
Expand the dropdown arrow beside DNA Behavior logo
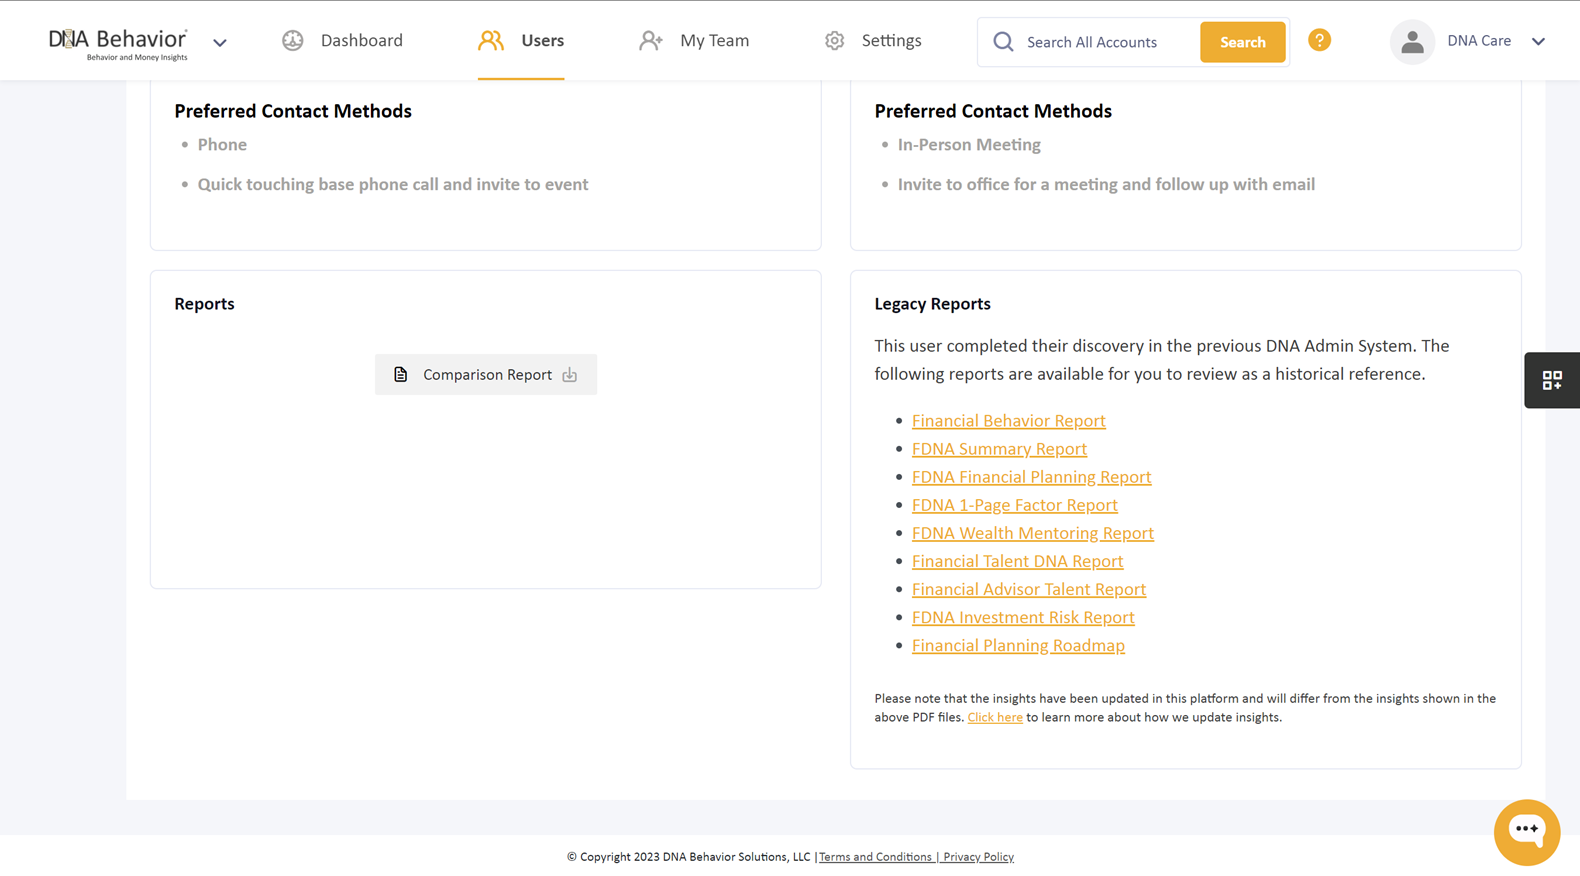coord(220,42)
